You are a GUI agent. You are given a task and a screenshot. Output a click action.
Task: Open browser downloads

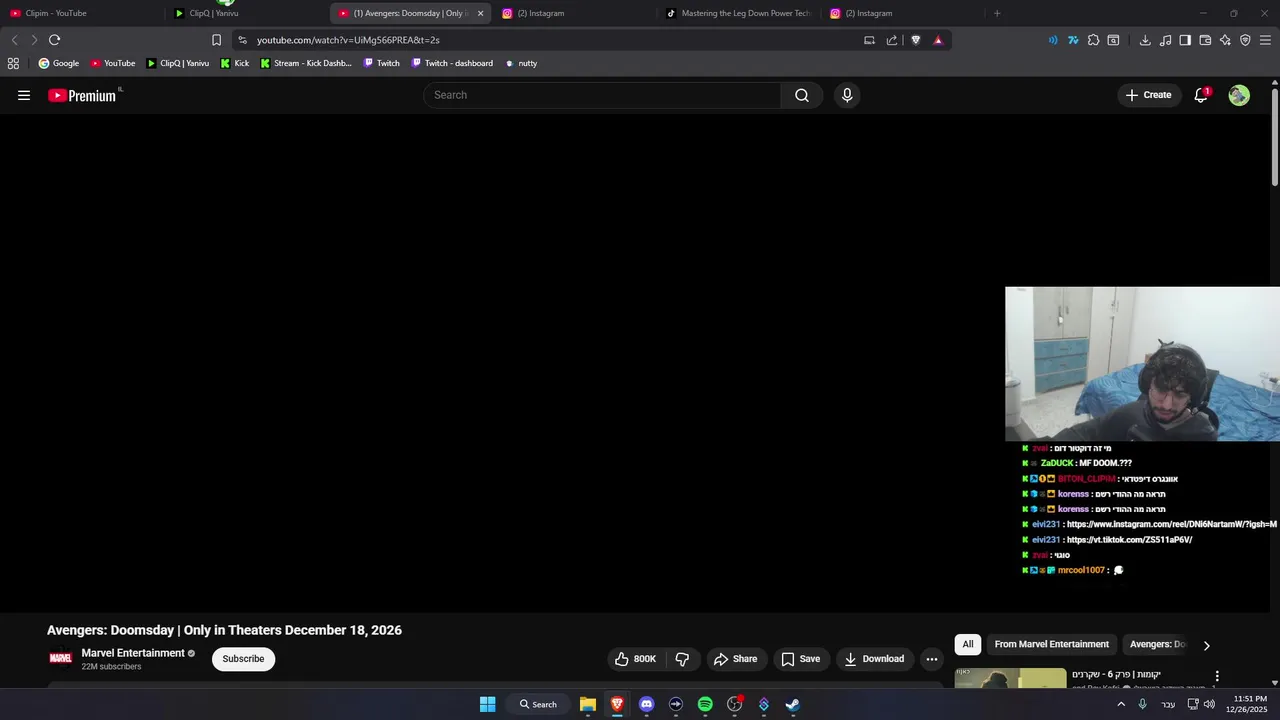1145,40
